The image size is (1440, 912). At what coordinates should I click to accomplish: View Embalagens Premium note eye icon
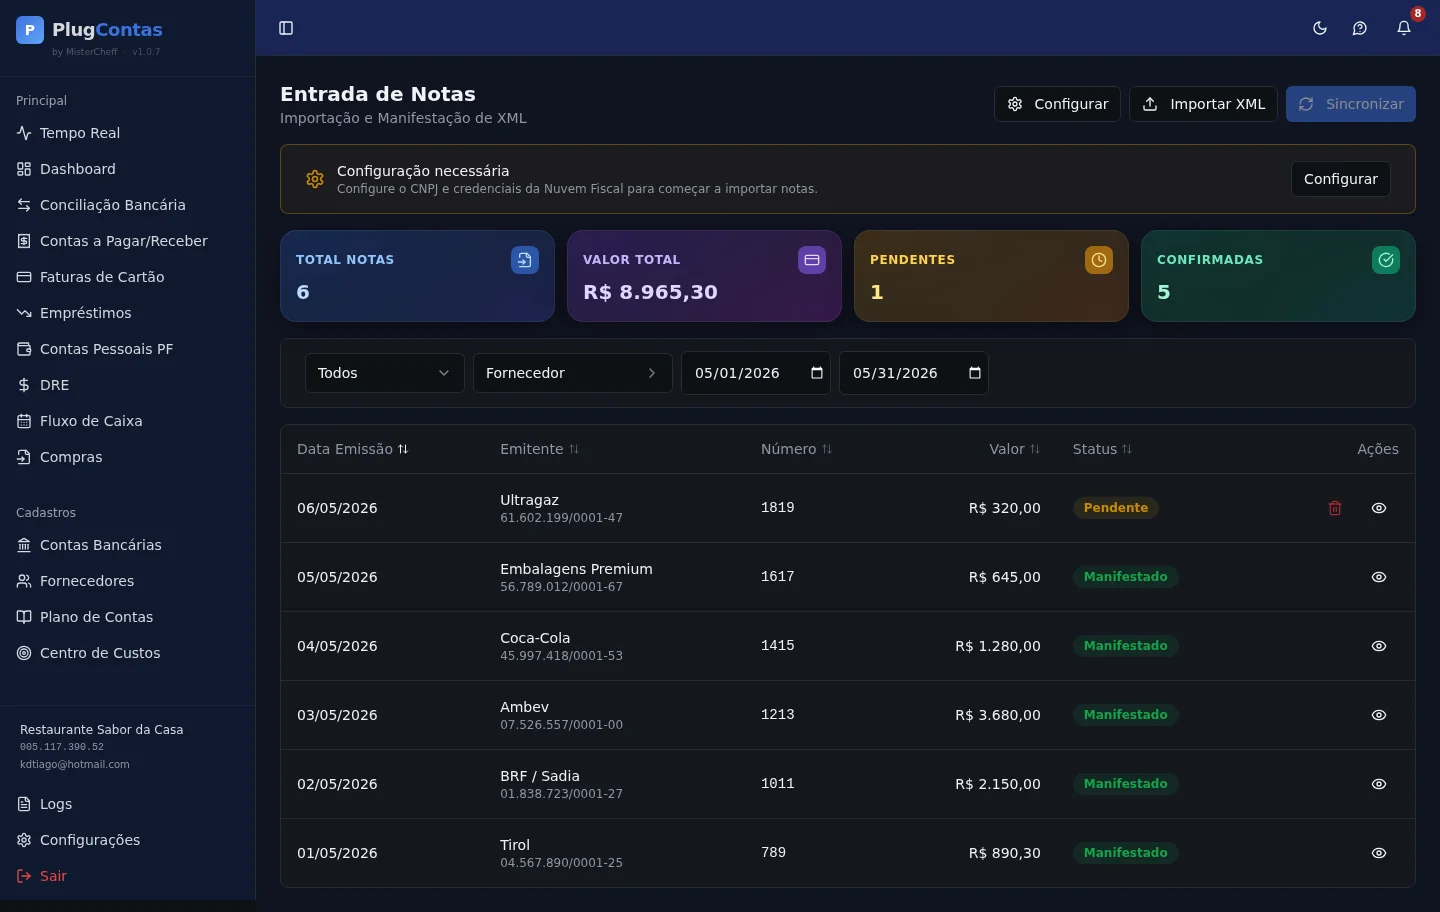coord(1379,577)
